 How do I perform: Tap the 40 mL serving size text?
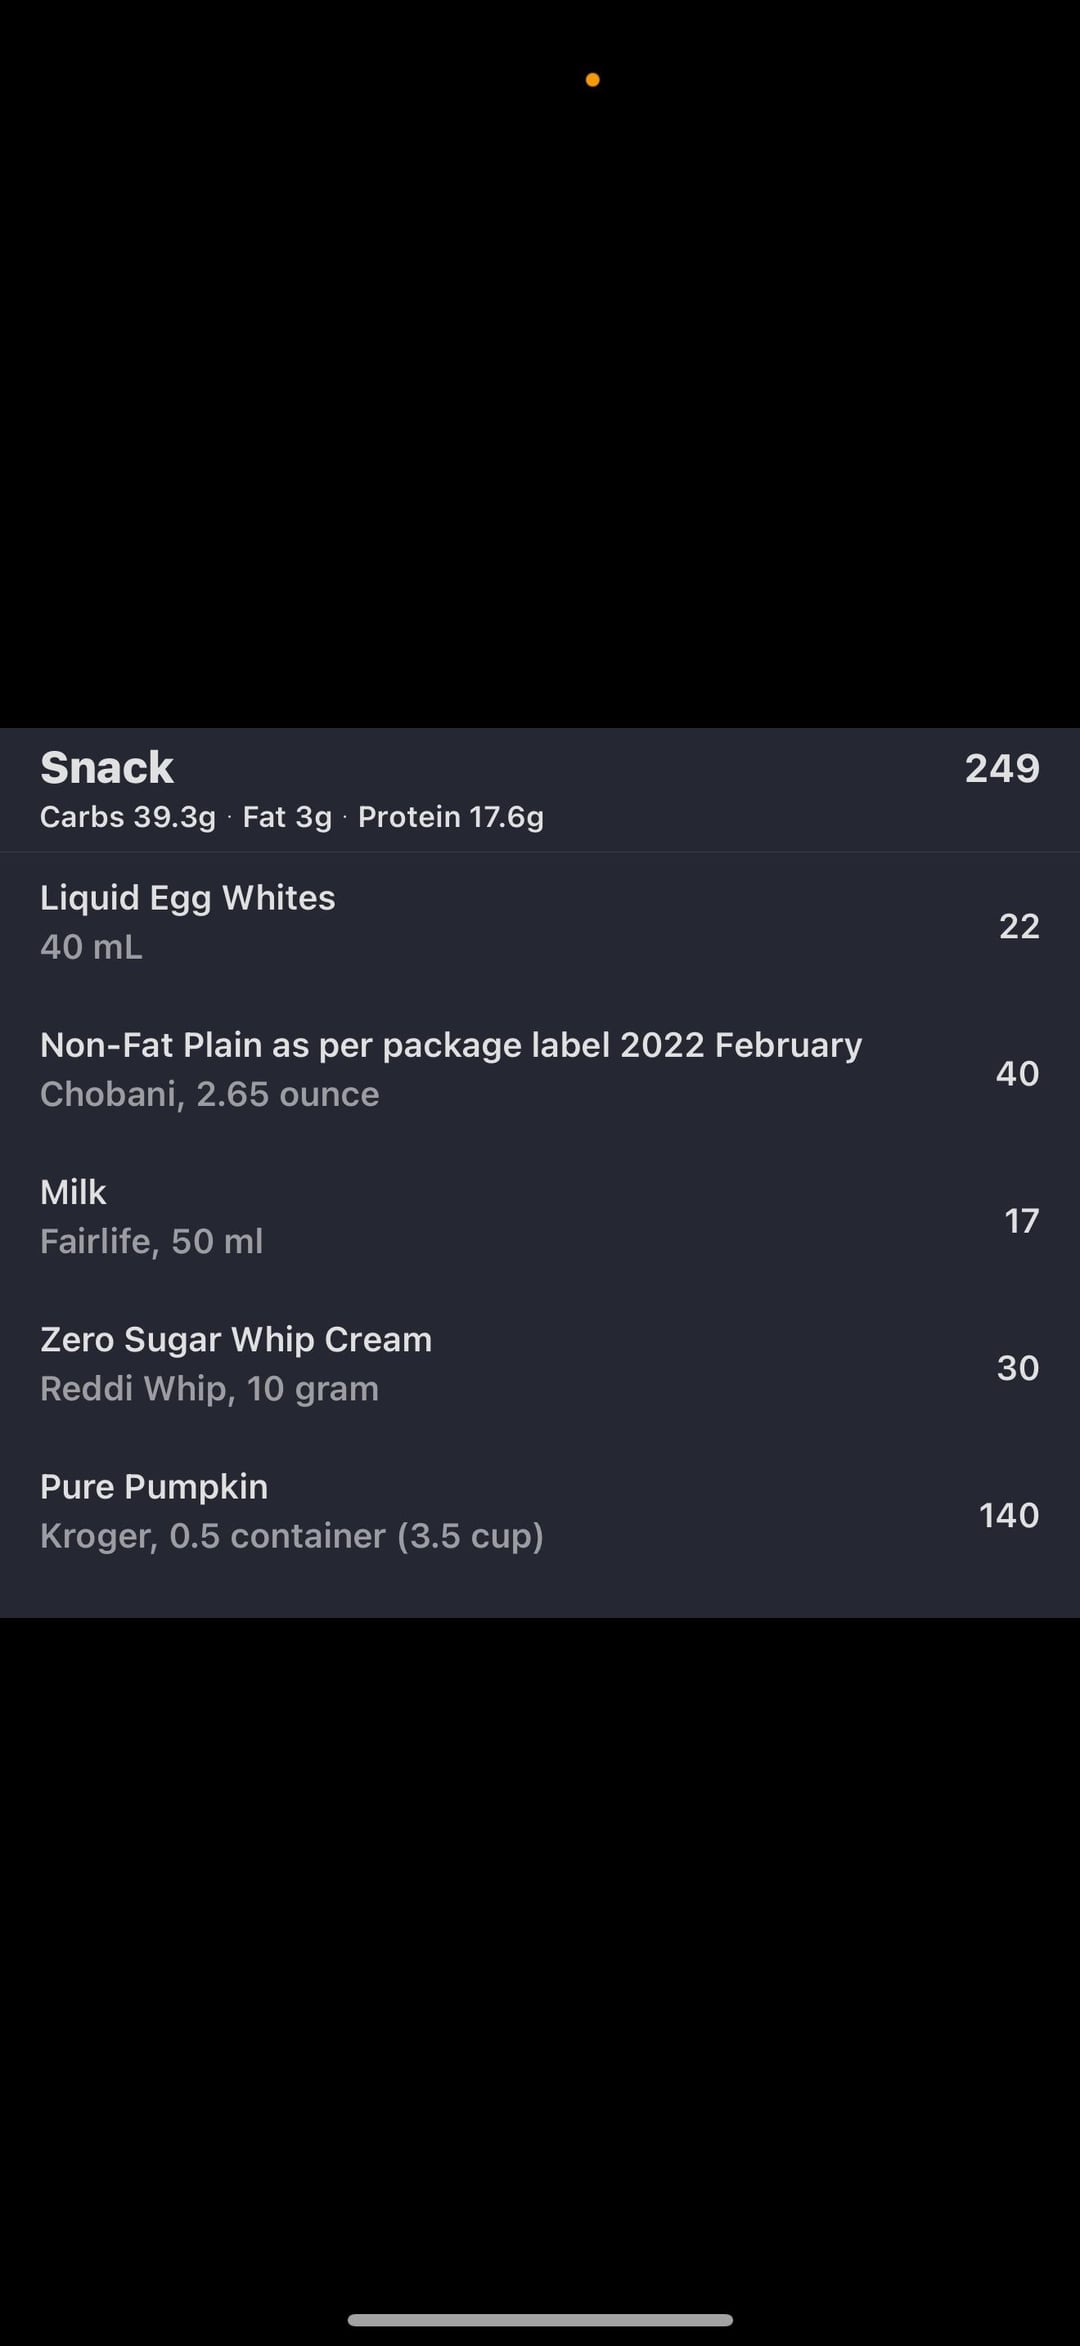[x=91, y=947]
